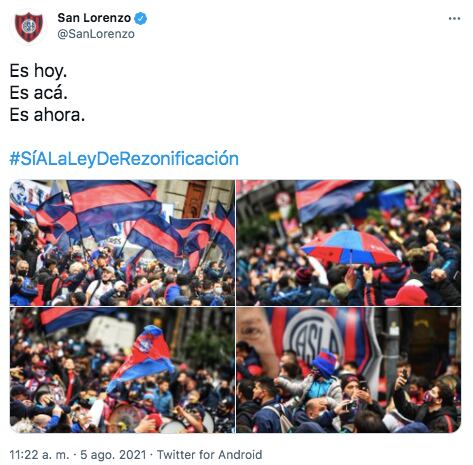This screenshot has width=473, height=465.
Task: Click the 'Es hoy.' tweet text line
Action: tap(38, 71)
